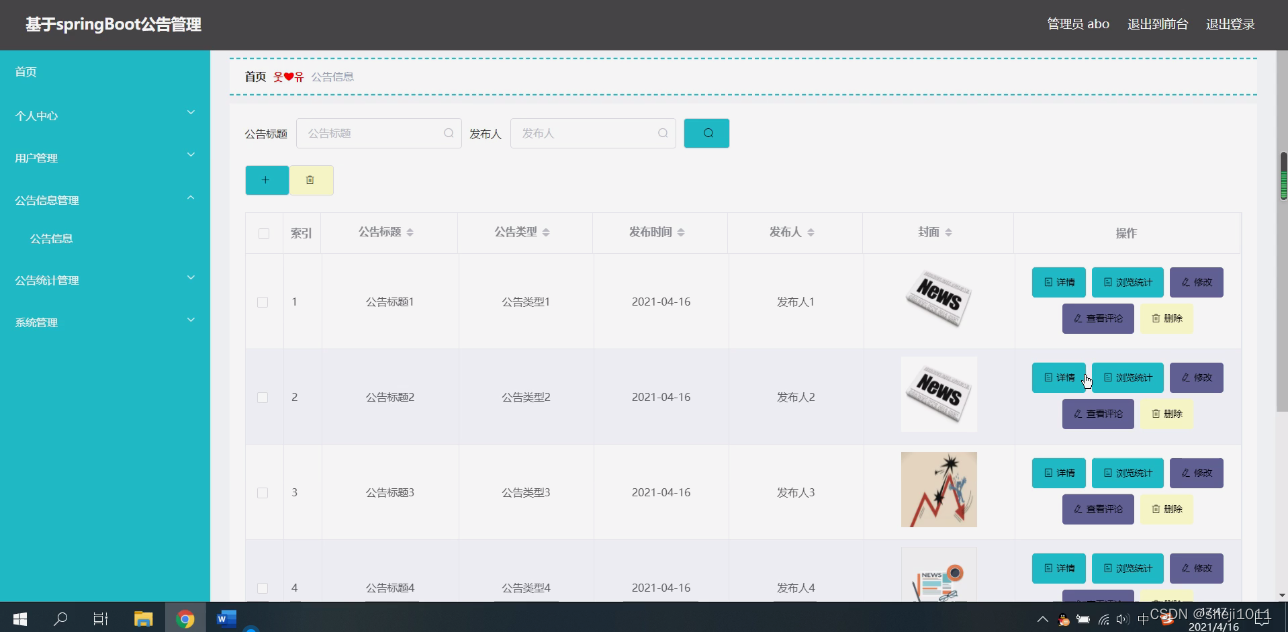Check the checkbox for 公告标题3 row

(x=262, y=492)
